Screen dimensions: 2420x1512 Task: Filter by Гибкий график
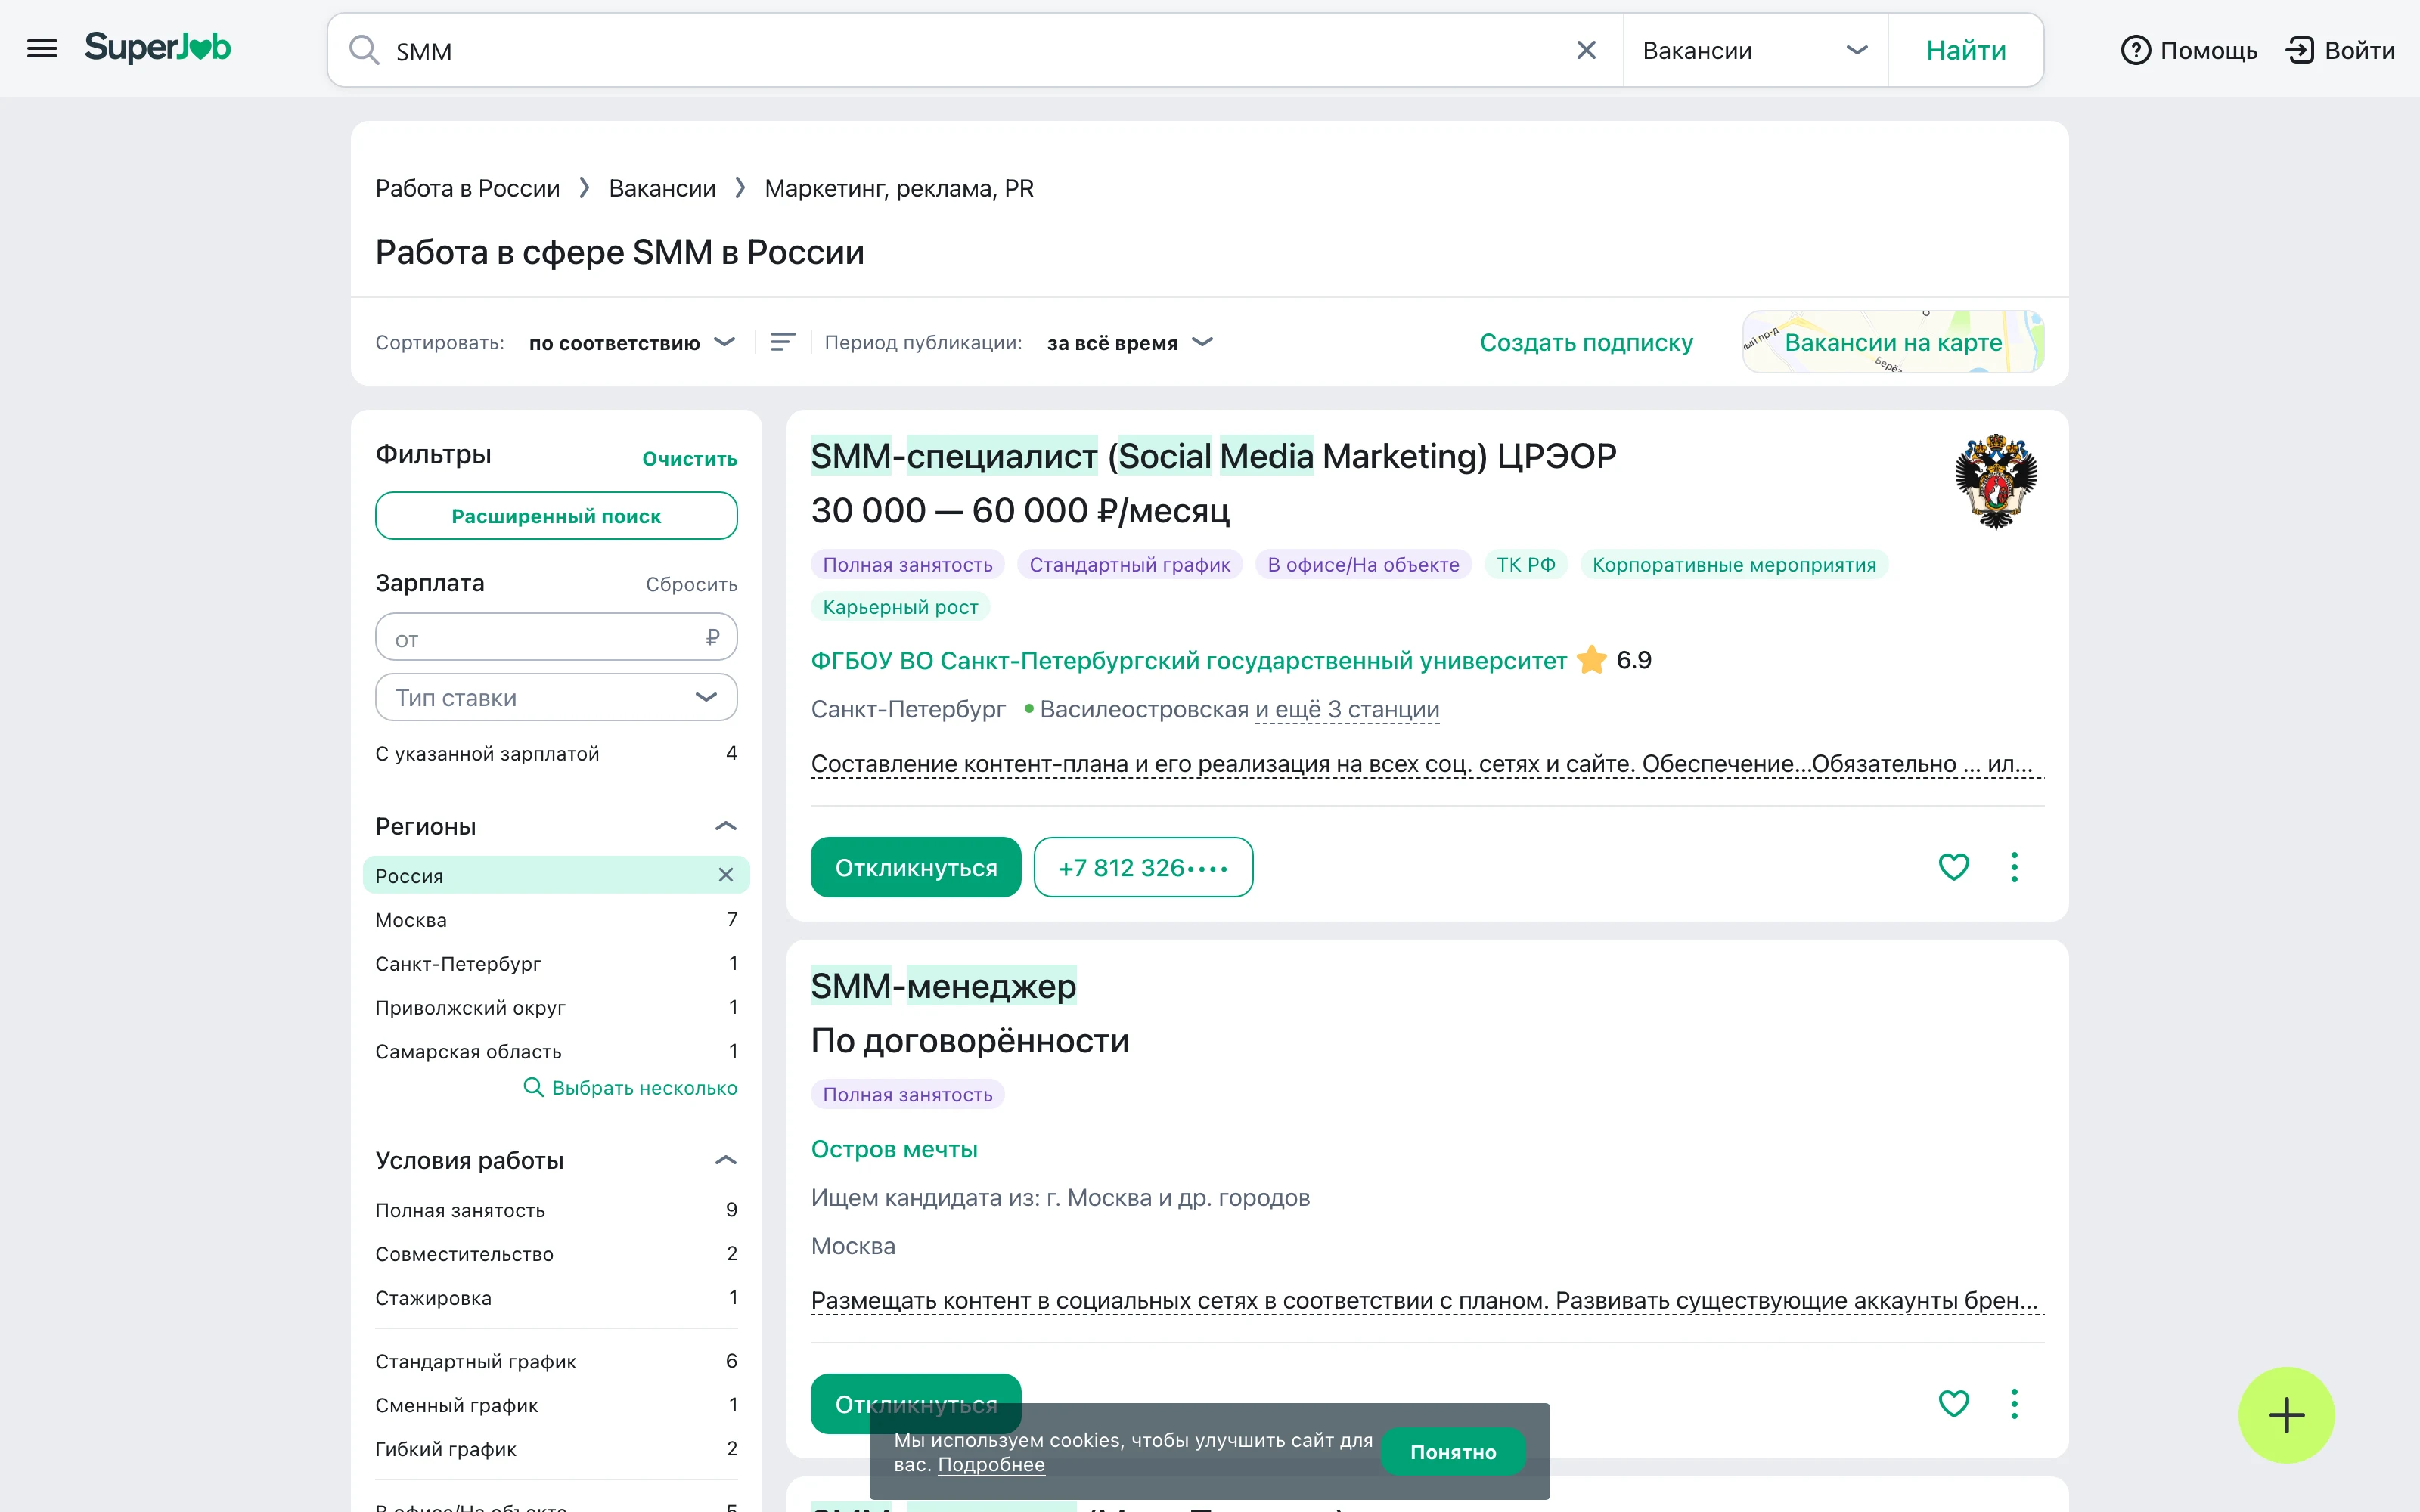point(556,1449)
